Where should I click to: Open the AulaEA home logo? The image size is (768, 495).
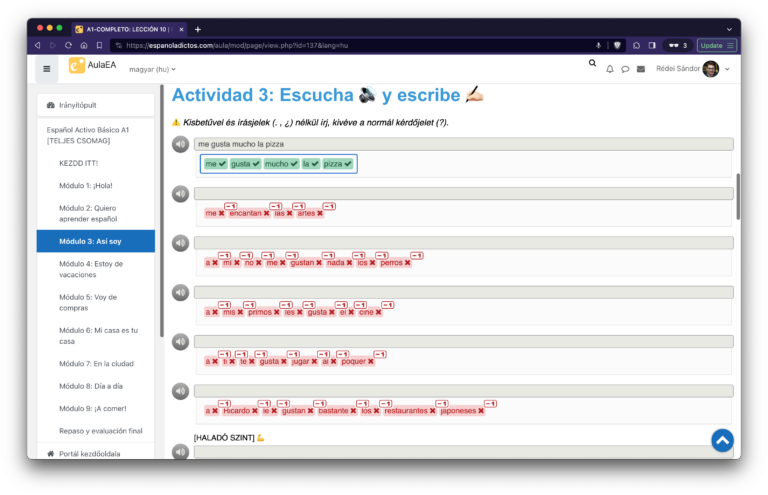click(93, 65)
